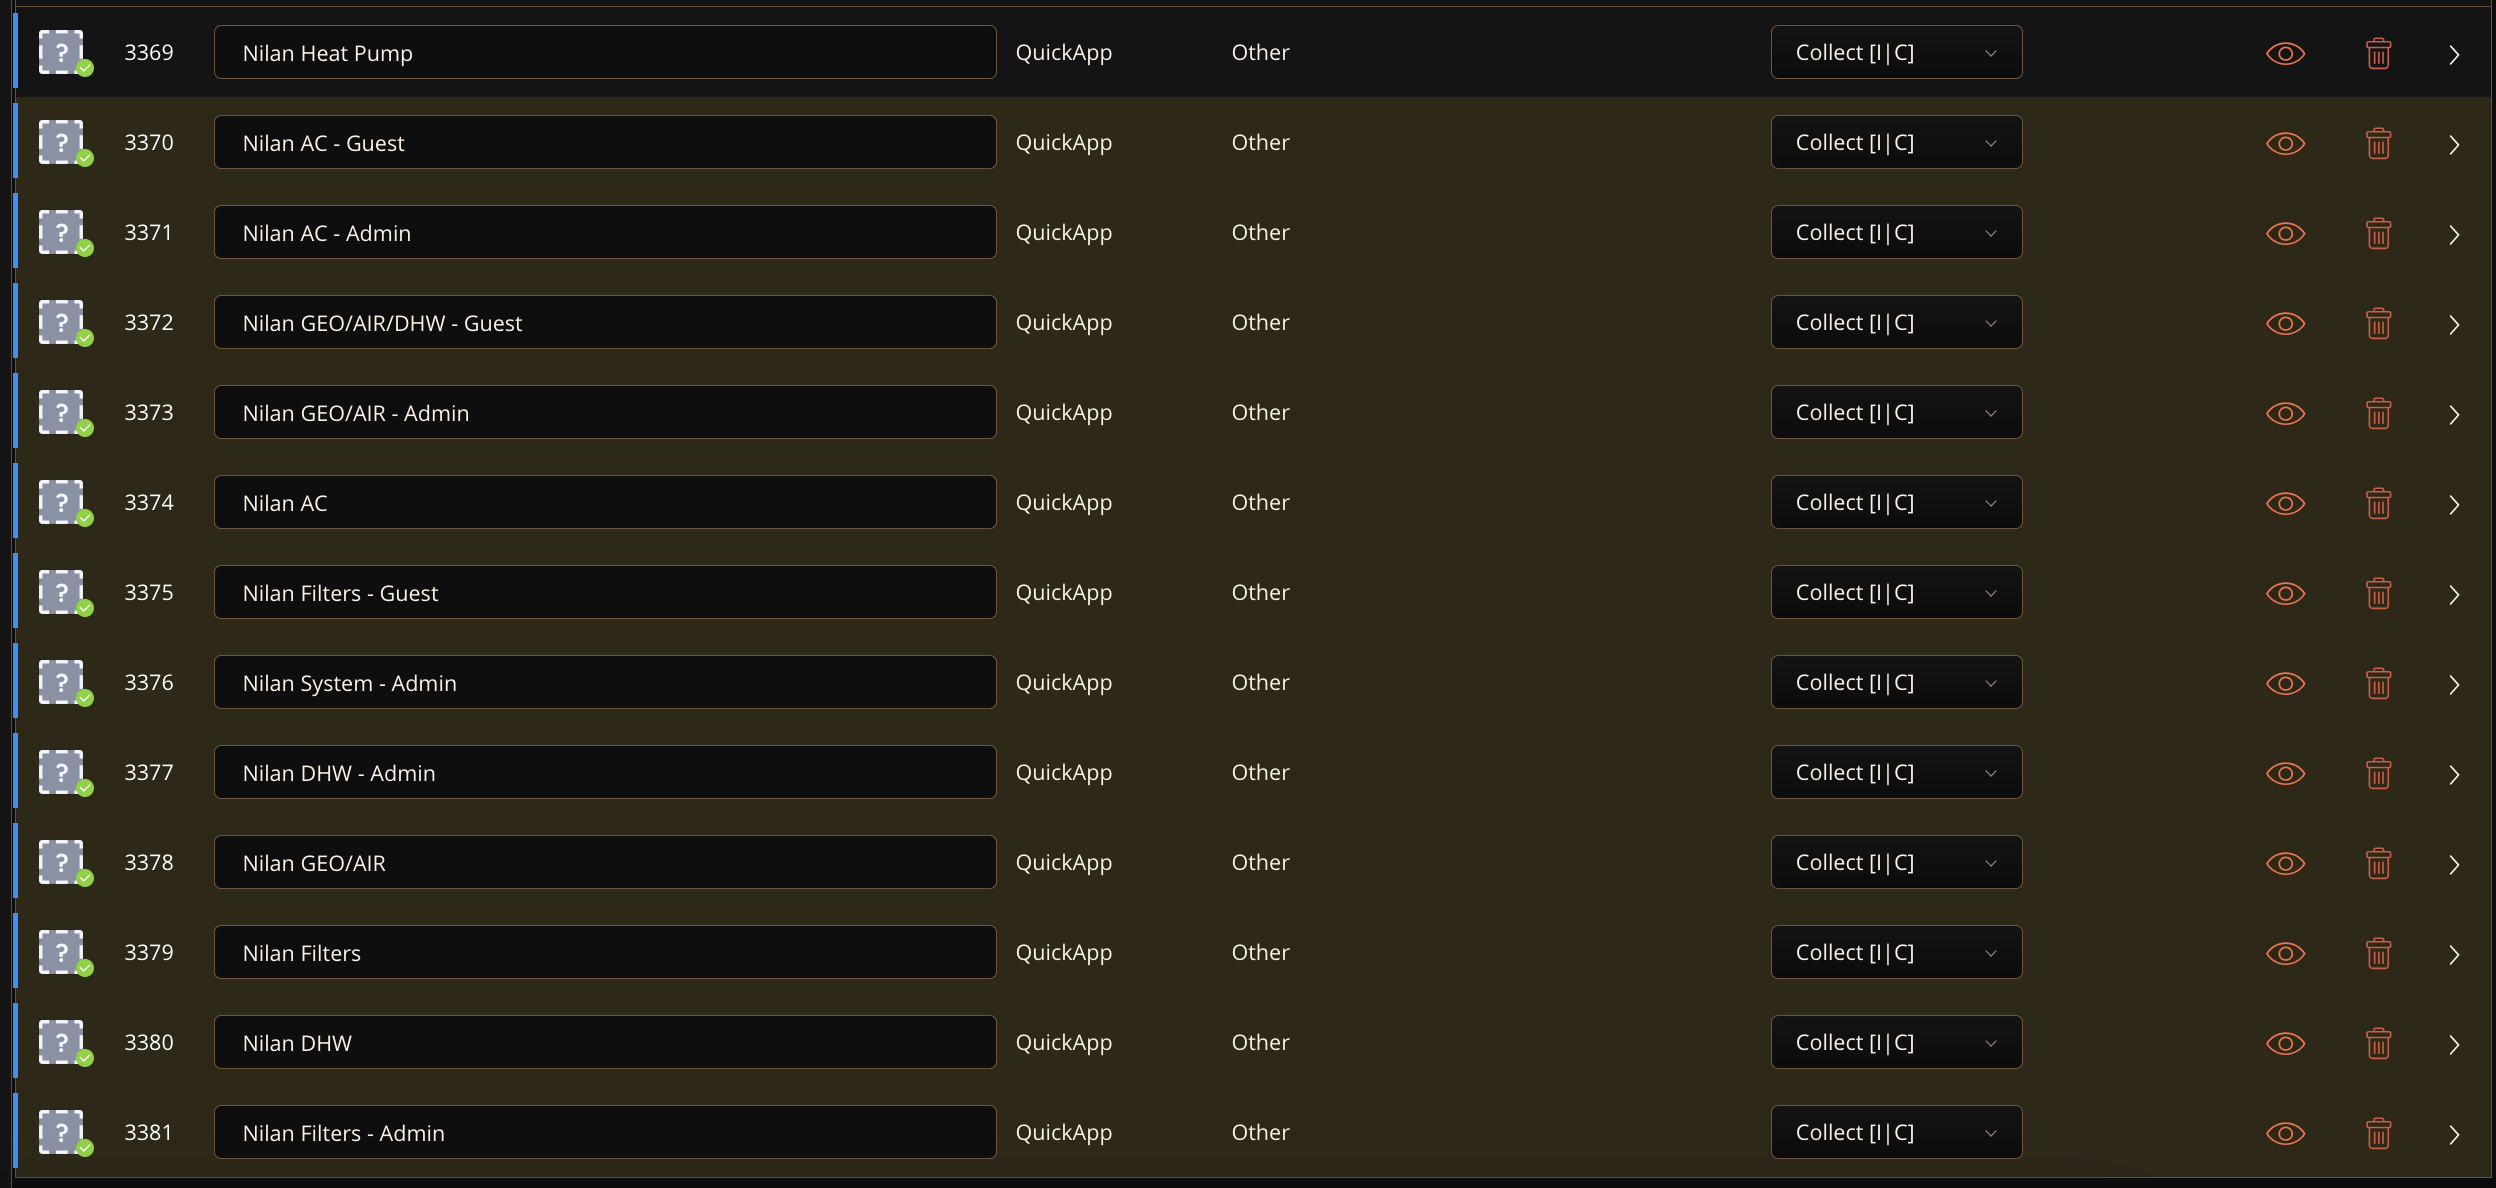Delete the Nilan Filters - Guest device
2496x1188 pixels.
pos(2378,593)
